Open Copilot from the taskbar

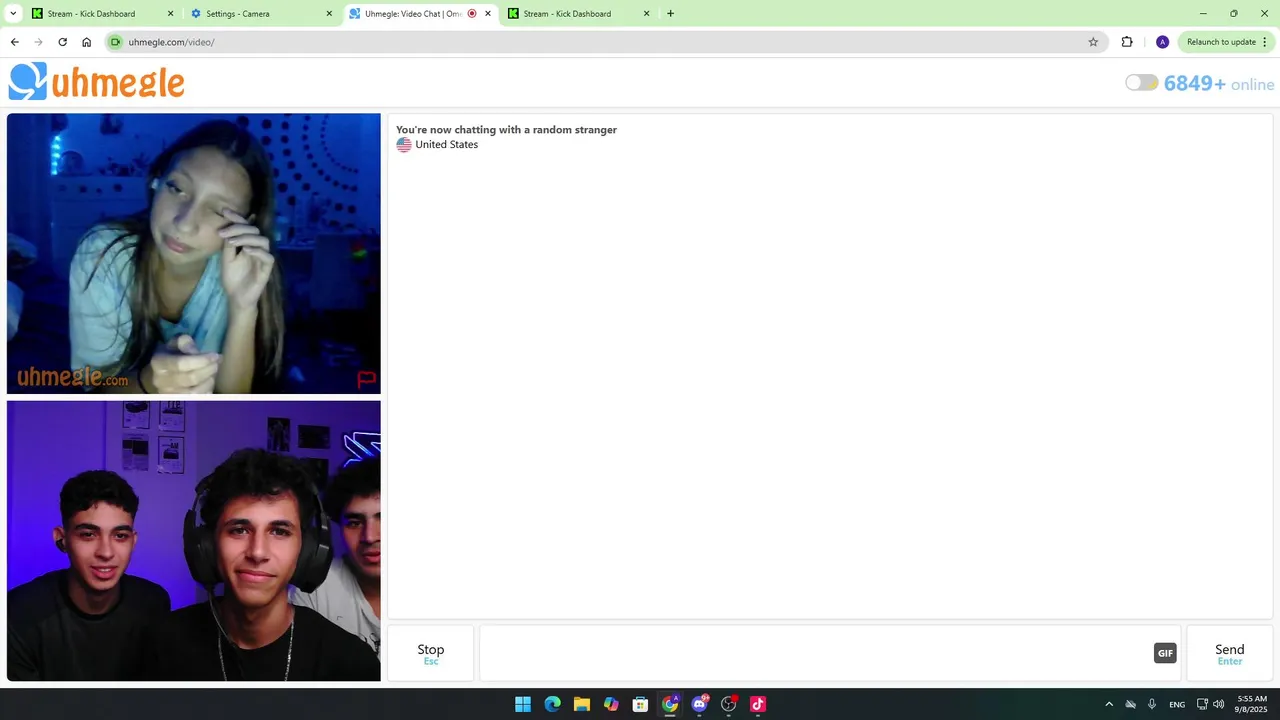pyautogui.click(x=611, y=704)
